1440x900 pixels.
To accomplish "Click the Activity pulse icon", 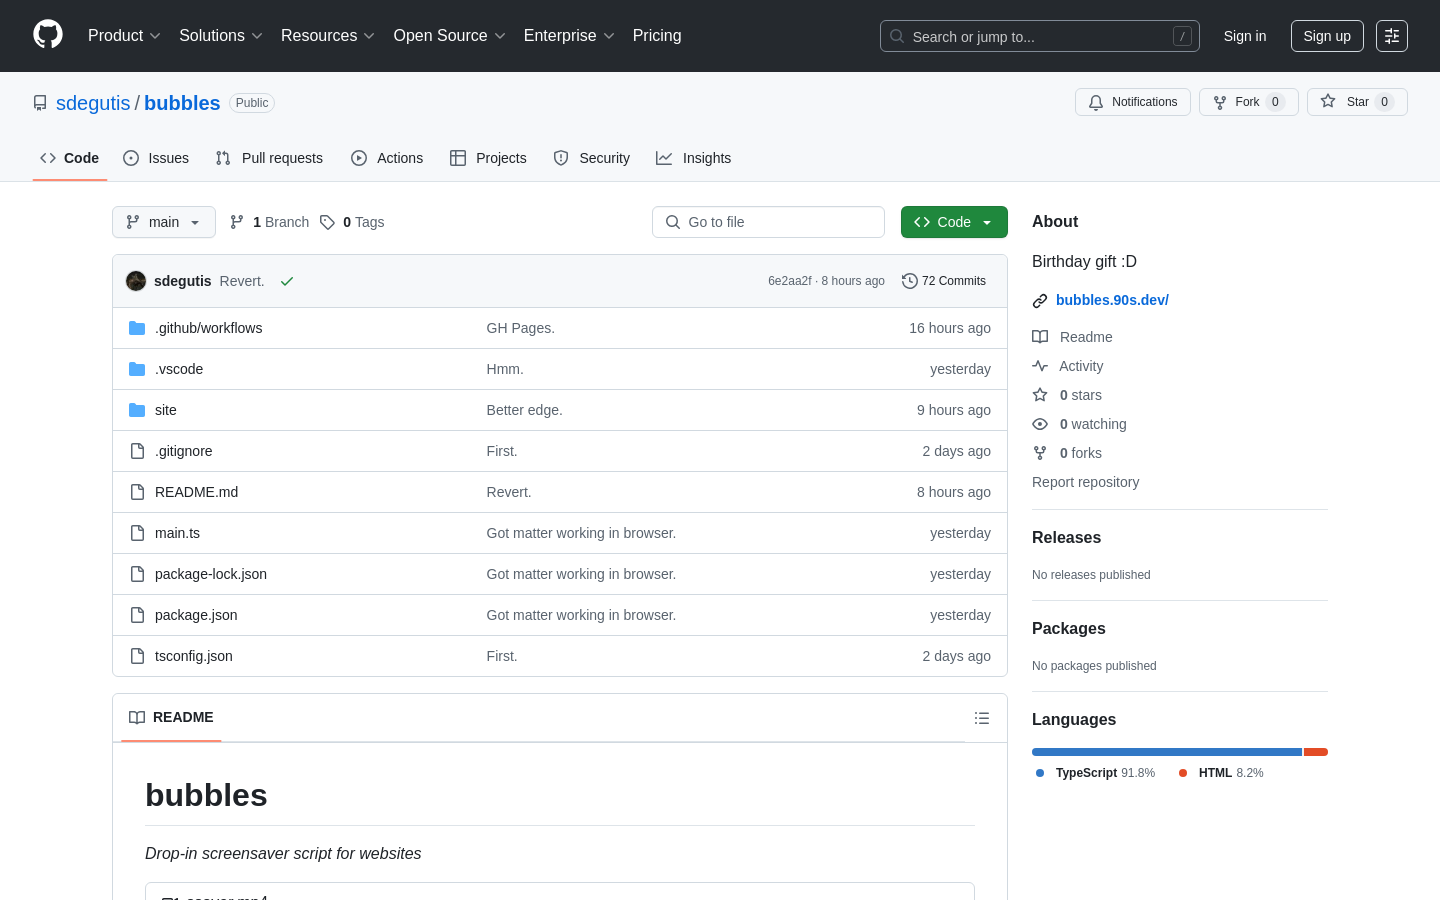I will point(1040,366).
